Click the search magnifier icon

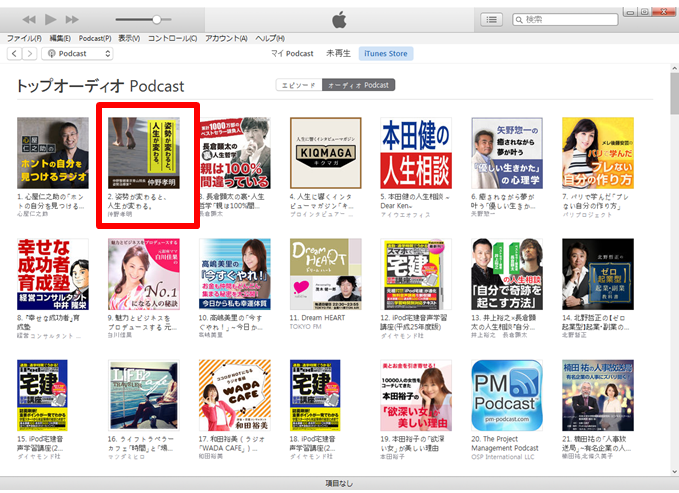coord(519,19)
